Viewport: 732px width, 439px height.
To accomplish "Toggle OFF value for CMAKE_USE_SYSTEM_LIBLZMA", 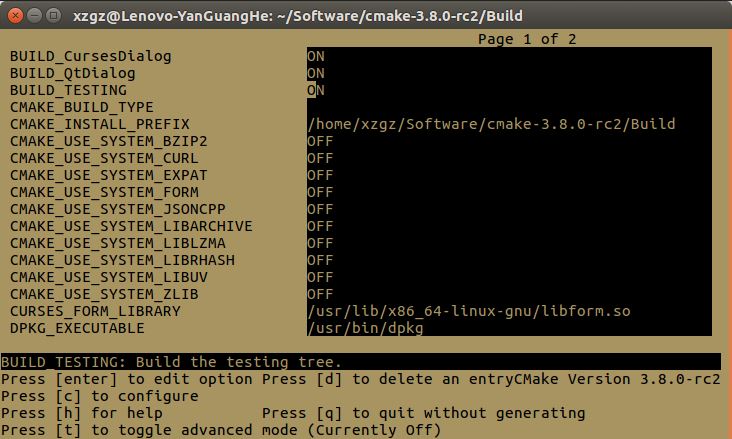I will pyautogui.click(x=320, y=243).
